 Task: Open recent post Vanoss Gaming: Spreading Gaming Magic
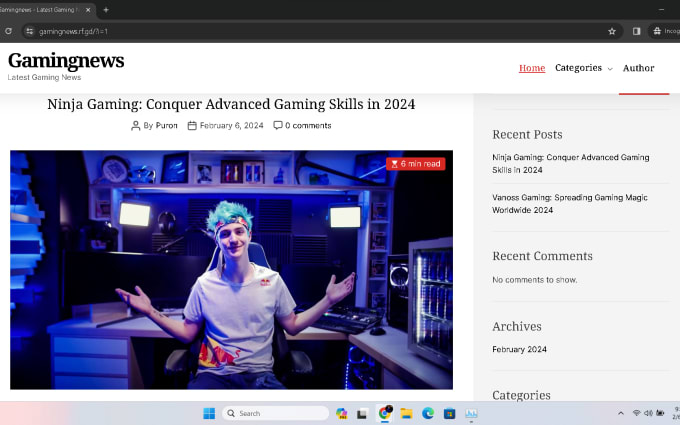[569, 203]
